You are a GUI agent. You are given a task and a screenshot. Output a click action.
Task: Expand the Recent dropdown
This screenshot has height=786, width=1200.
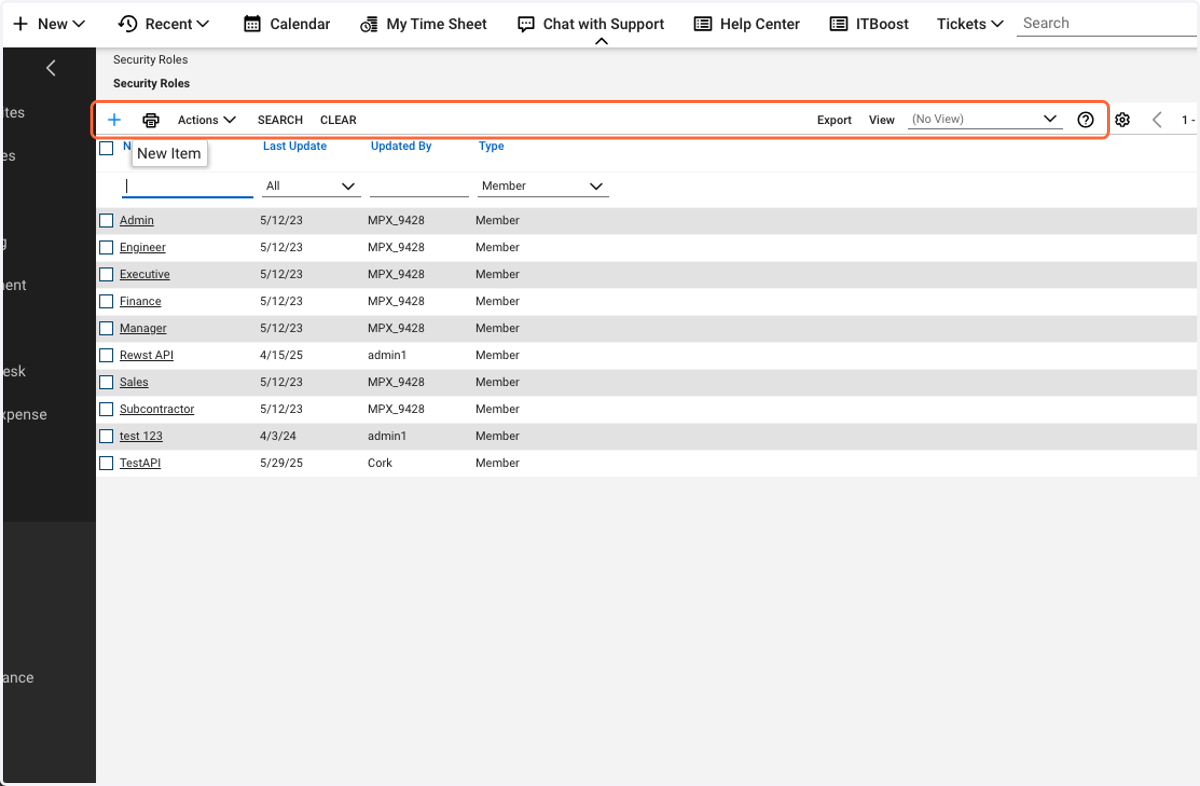point(164,24)
